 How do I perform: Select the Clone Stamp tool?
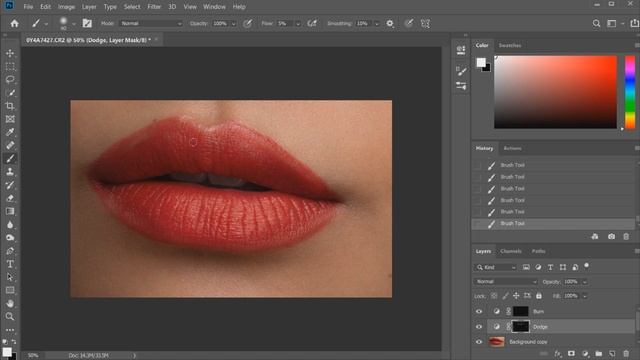click(x=10, y=171)
